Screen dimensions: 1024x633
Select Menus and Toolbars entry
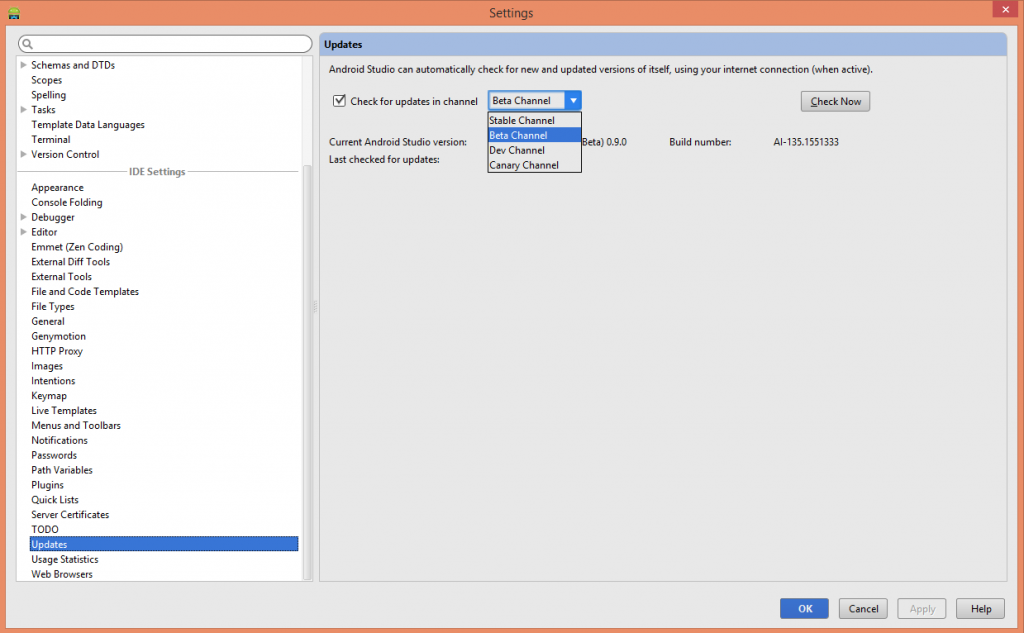click(x=76, y=425)
